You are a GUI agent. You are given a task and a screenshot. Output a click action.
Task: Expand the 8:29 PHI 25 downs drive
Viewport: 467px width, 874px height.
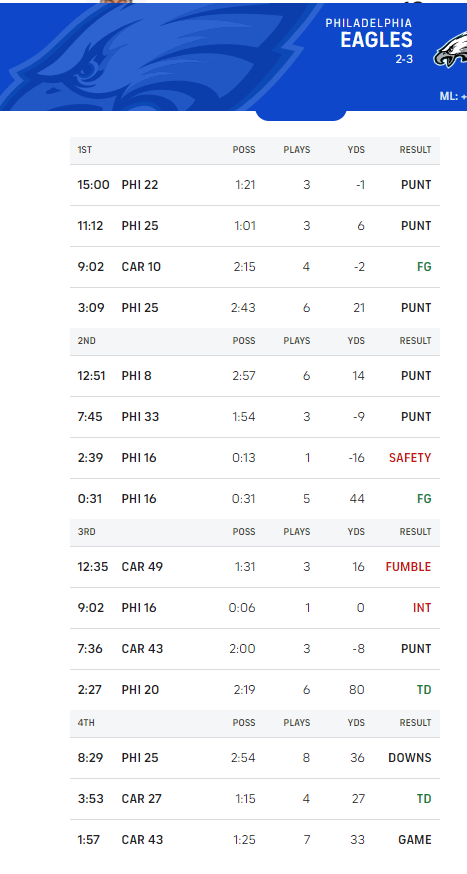point(255,758)
